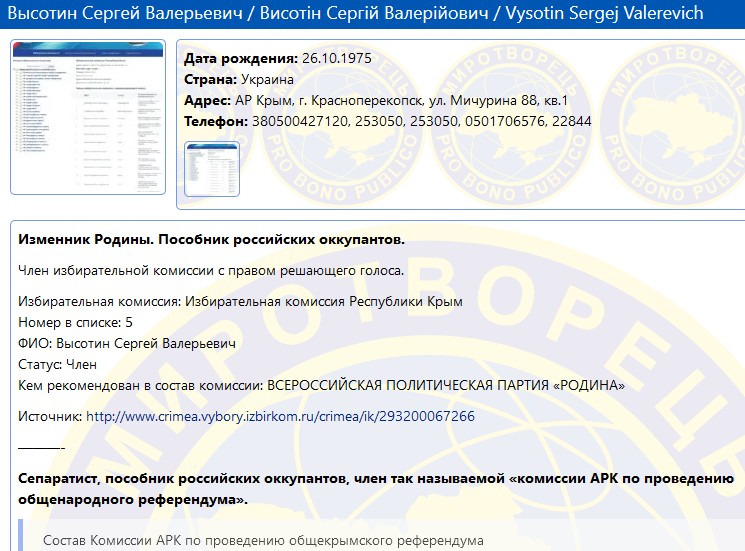Click quote 'Состав Комиссии АРК по проведению'
745x551 pixels.
[x=263, y=541]
